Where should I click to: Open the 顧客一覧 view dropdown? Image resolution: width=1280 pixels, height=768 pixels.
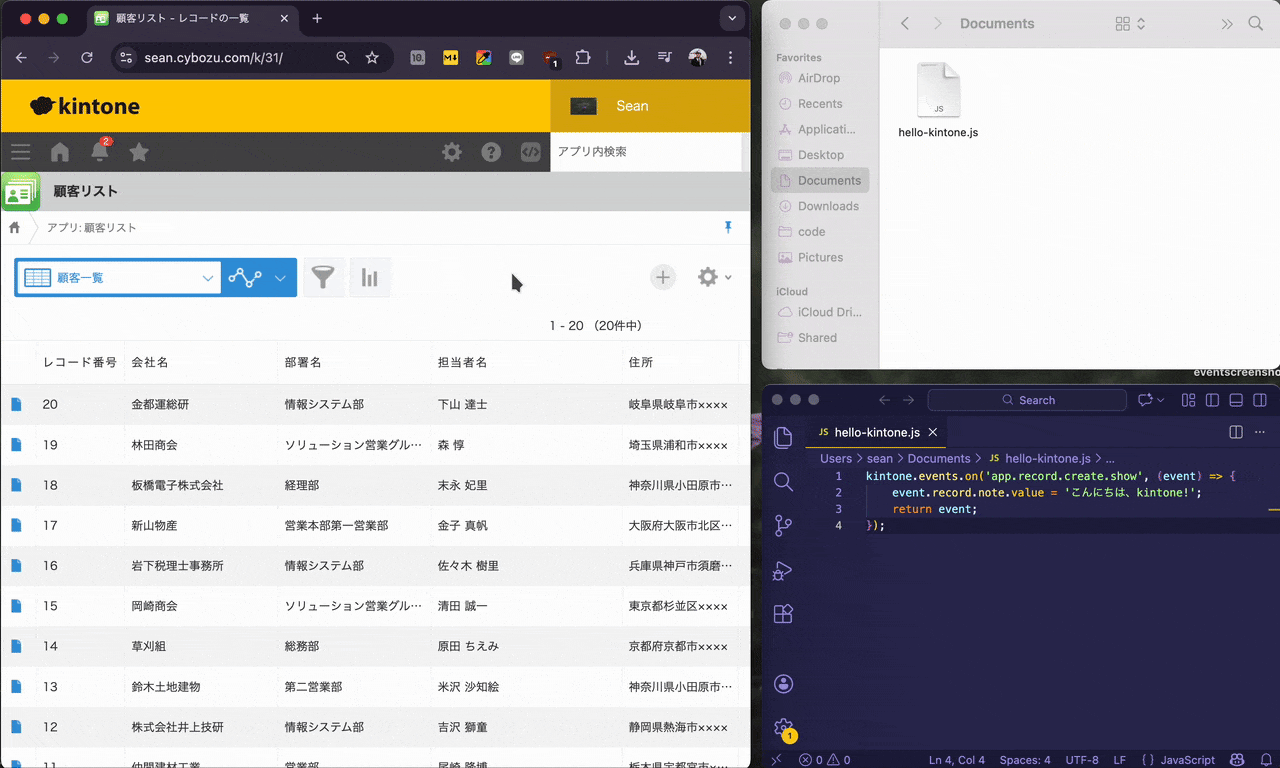[x=118, y=277]
